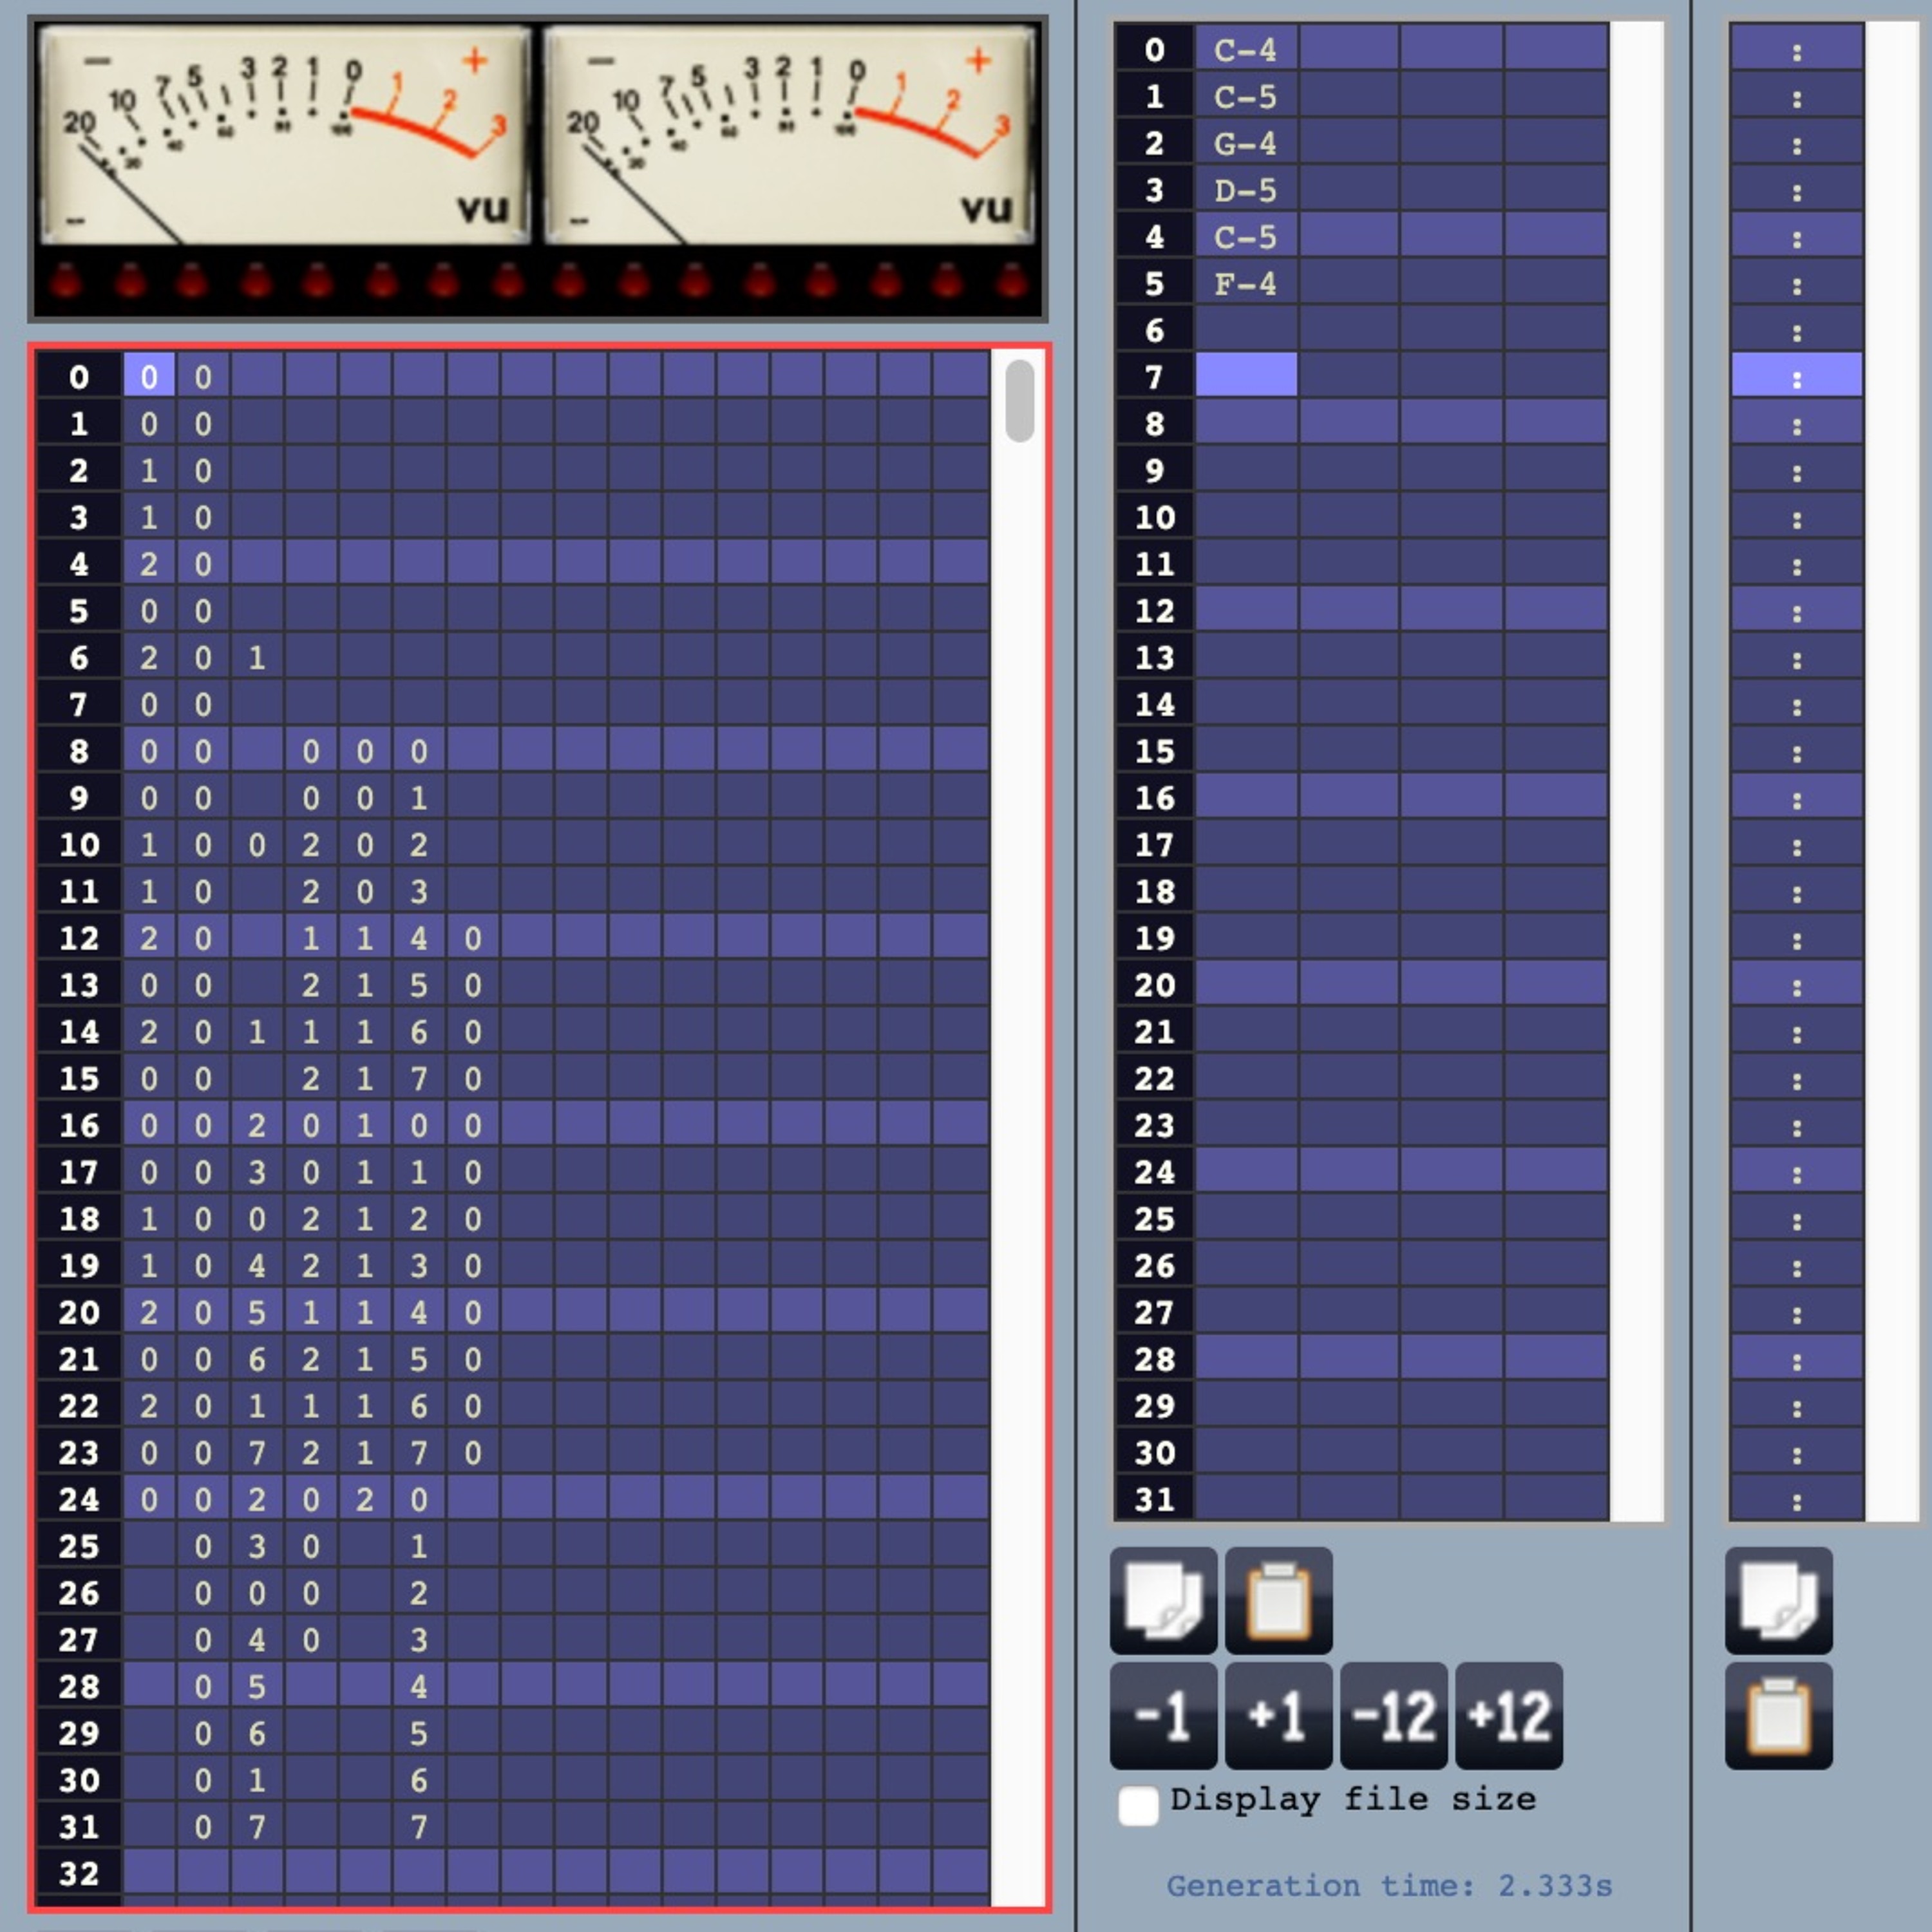Click the first column value 2 in sequence row 4
The width and height of the screenshot is (1932, 1932).
tap(149, 563)
